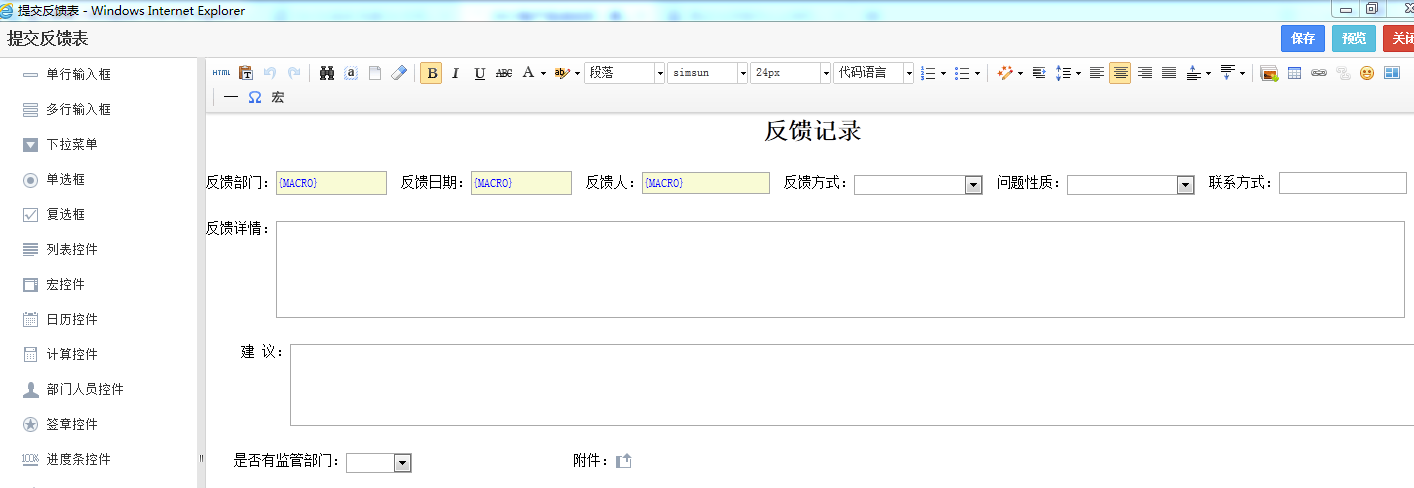Click the insert hyperlink chain icon
The width and height of the screenshot is (1414, 488).
(1318, 73)
